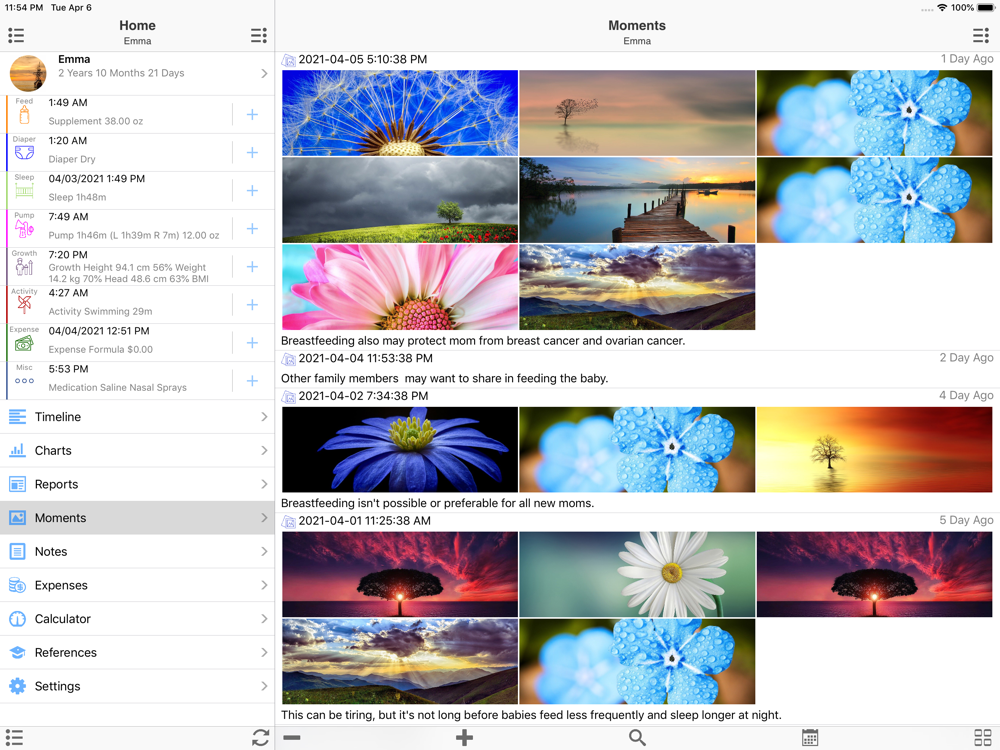Screen dimensions: 1000x750
Task: Open the list menu icon beside Home title
Action: (16, 35)
